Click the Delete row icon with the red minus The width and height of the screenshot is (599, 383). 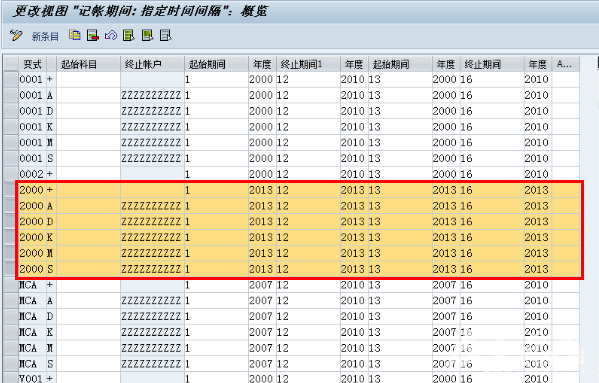92,36
